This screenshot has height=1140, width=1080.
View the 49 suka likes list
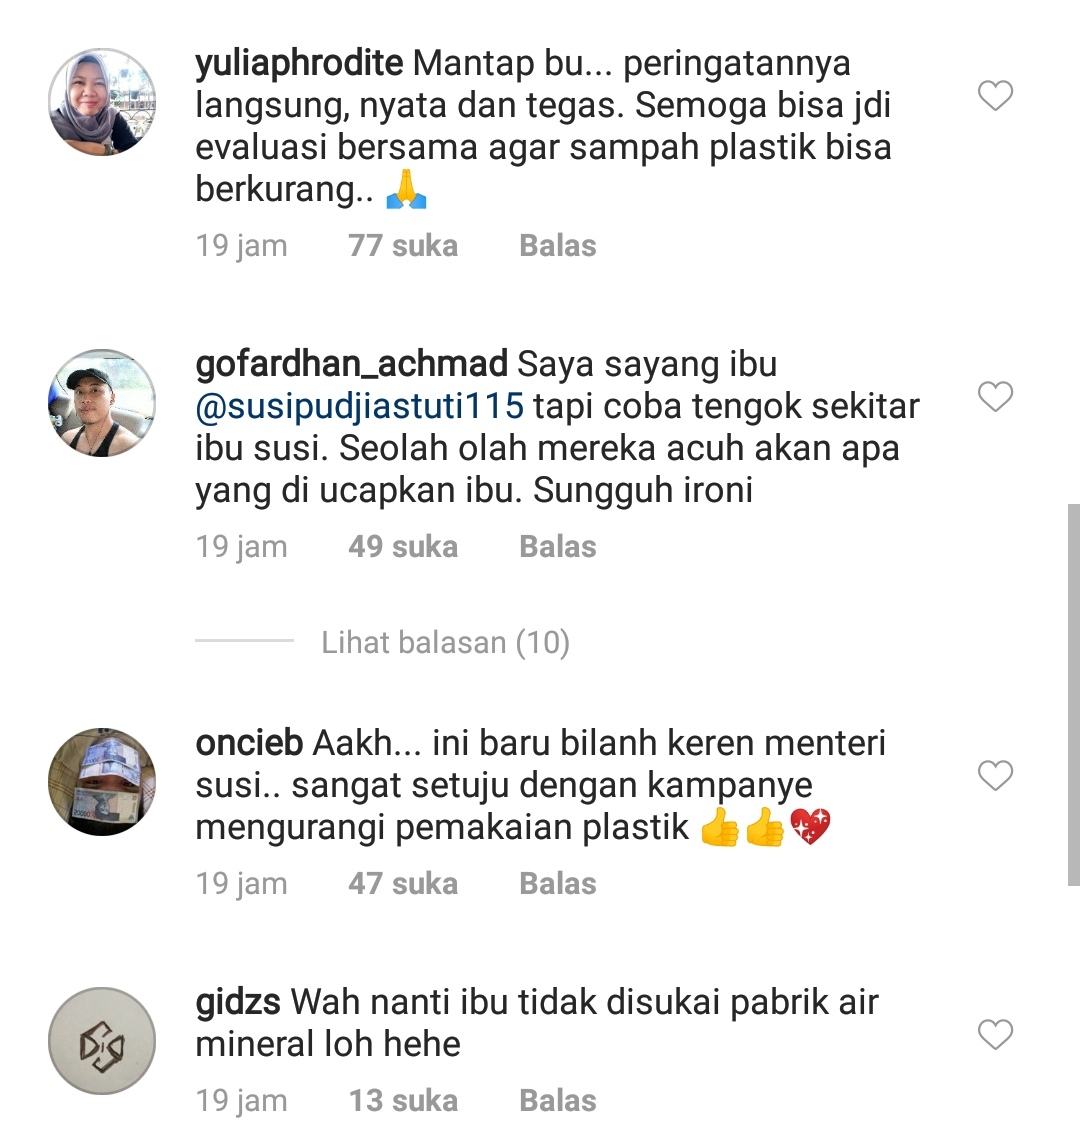(x=403, y=547)
